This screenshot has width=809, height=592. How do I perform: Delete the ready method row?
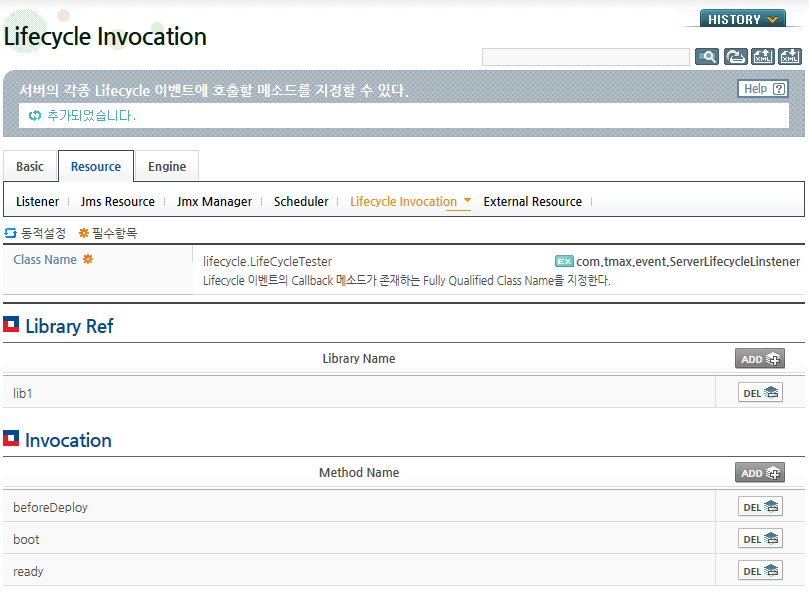760,571
